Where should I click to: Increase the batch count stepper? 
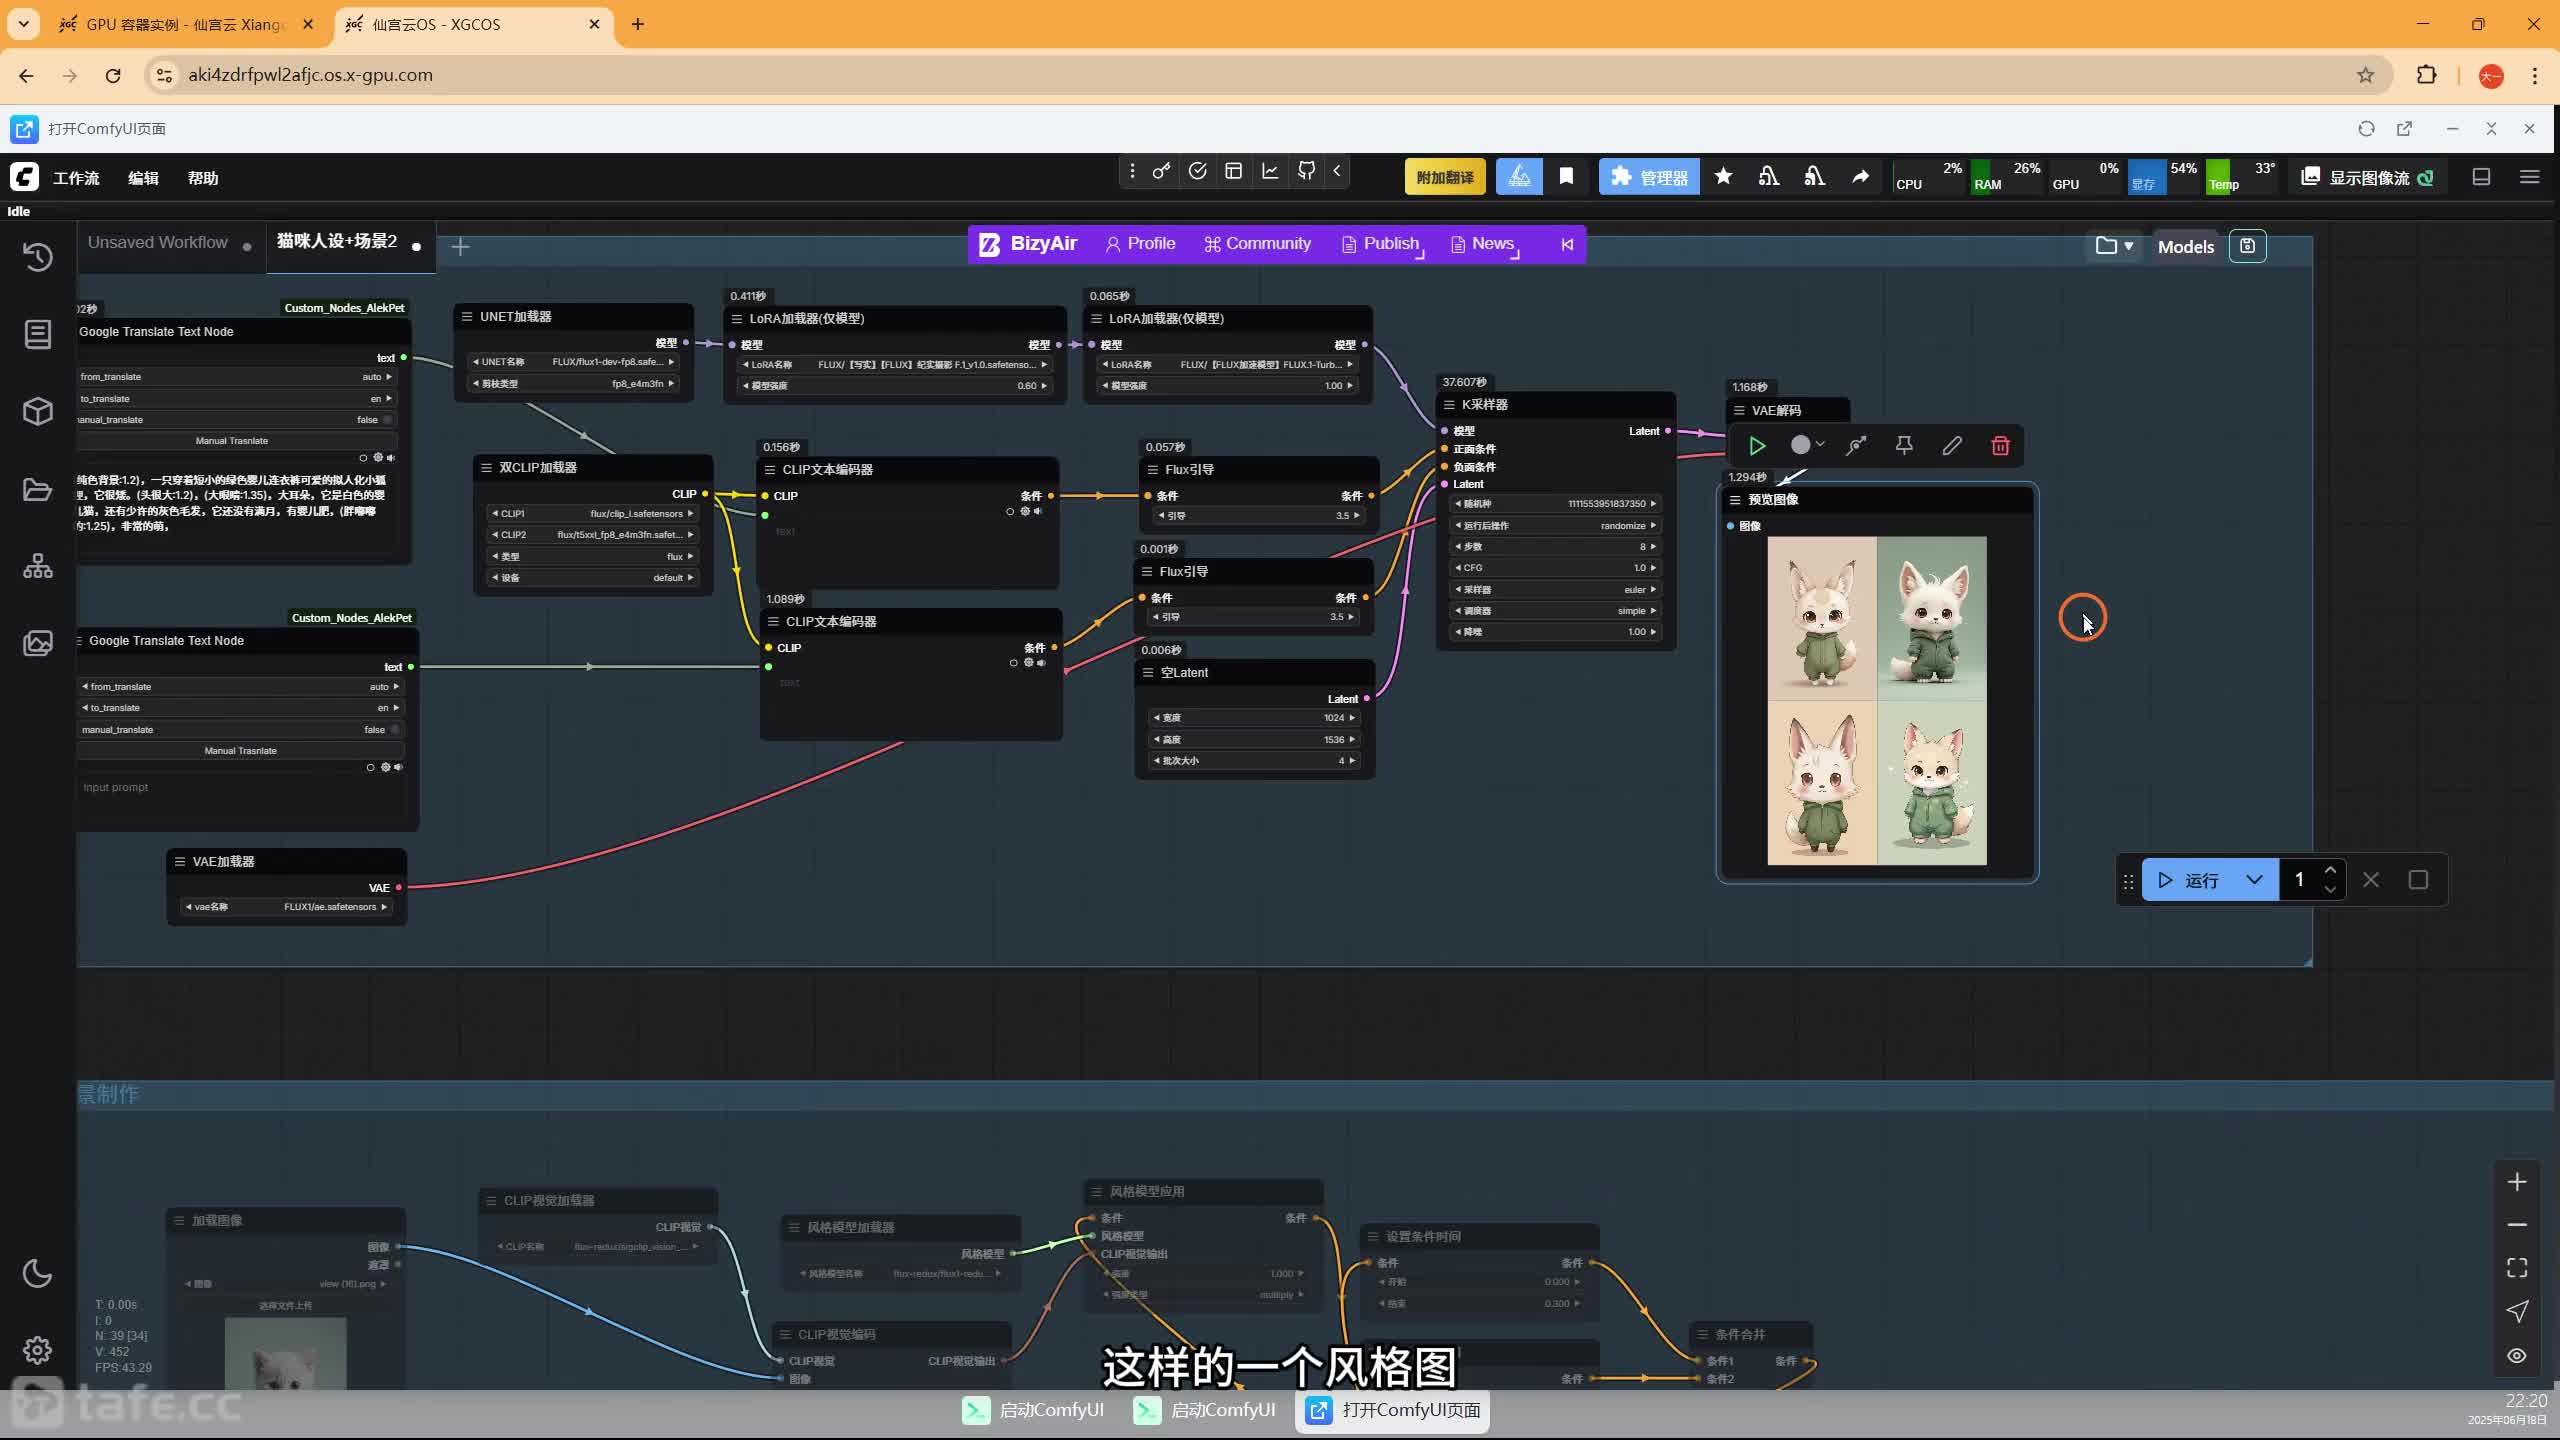pos(2330,870)
